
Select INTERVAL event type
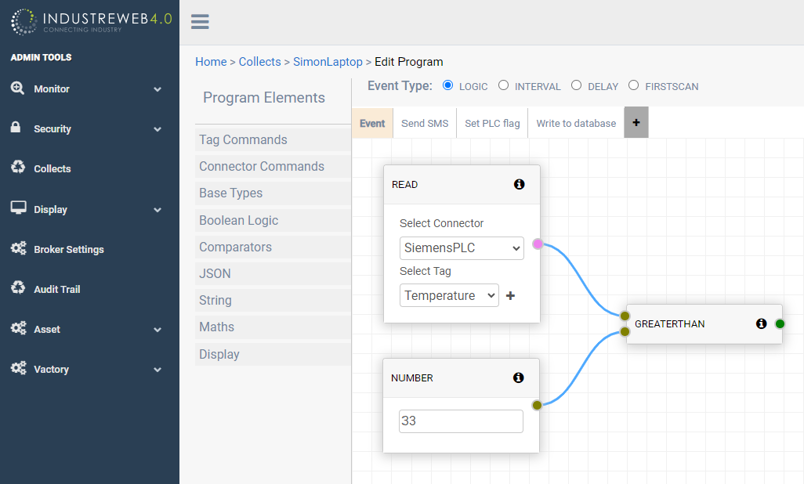pos(504,85)
